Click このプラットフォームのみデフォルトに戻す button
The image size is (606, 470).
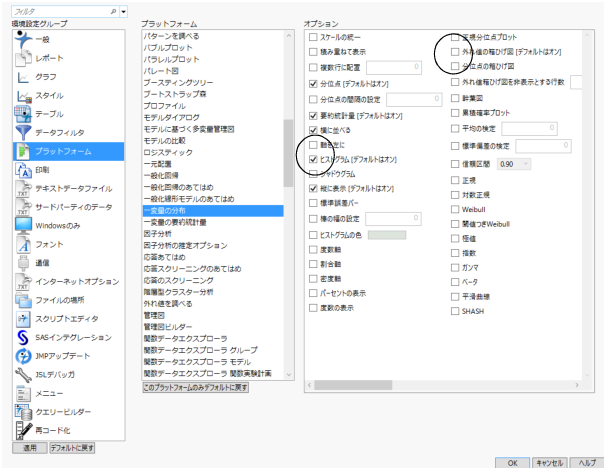click(x=196, y=387)
